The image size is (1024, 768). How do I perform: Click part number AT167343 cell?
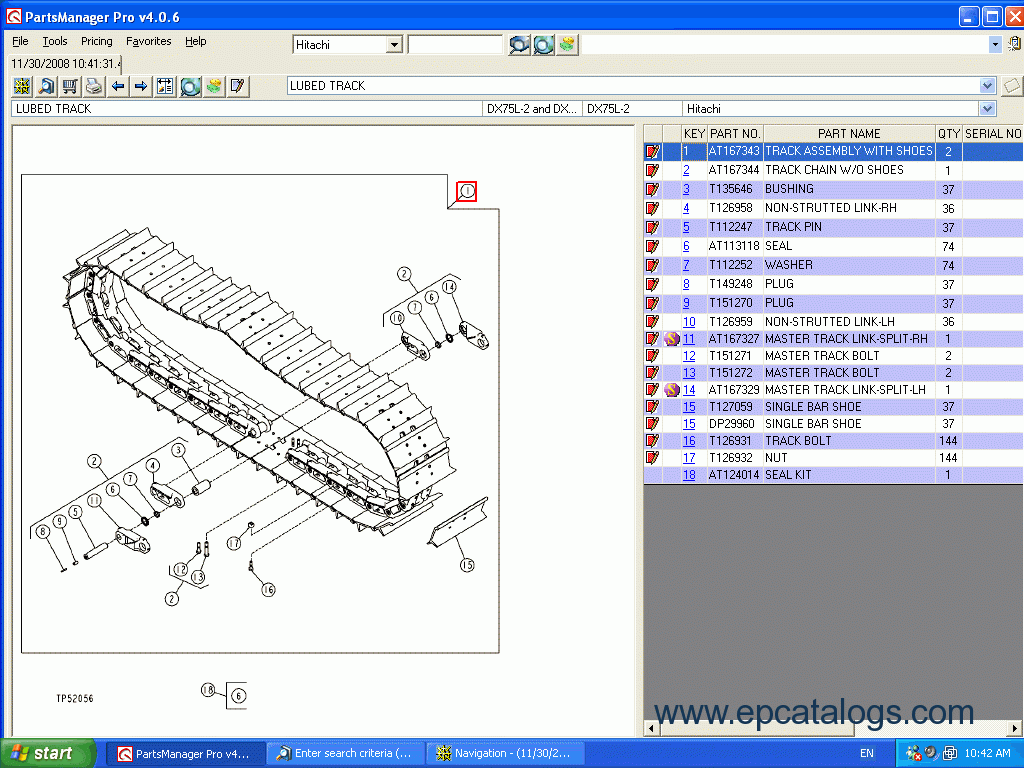pyautogui.click(x=734, y=151)
